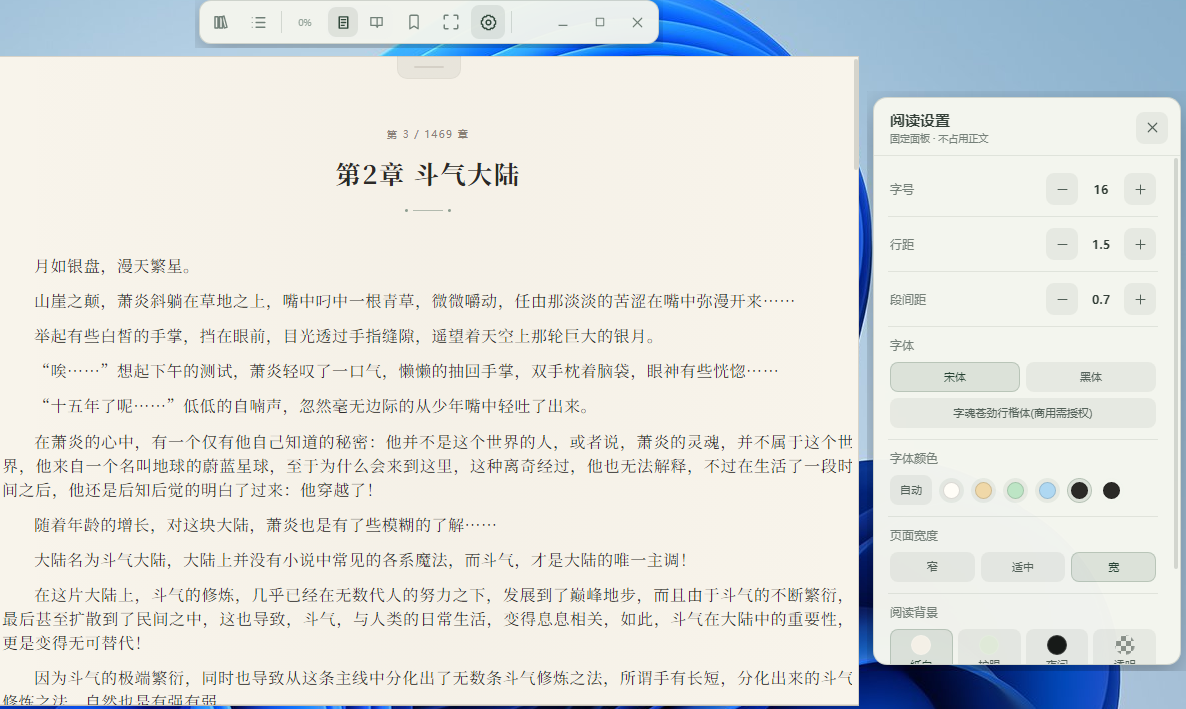Select the 黑体 font

(1091, 377)
